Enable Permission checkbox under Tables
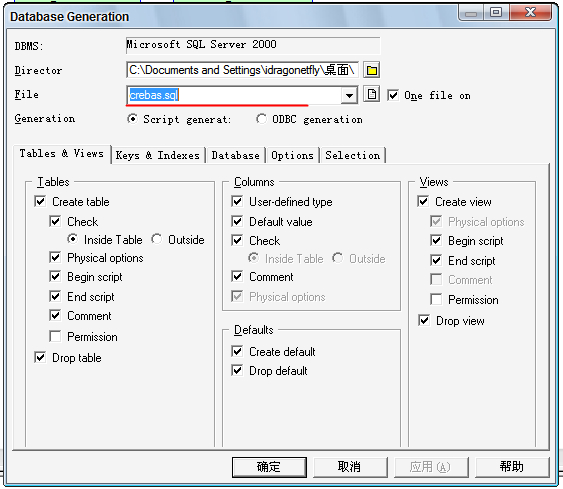Viewport: 563px width, 489px height. (x=55, y=336)
